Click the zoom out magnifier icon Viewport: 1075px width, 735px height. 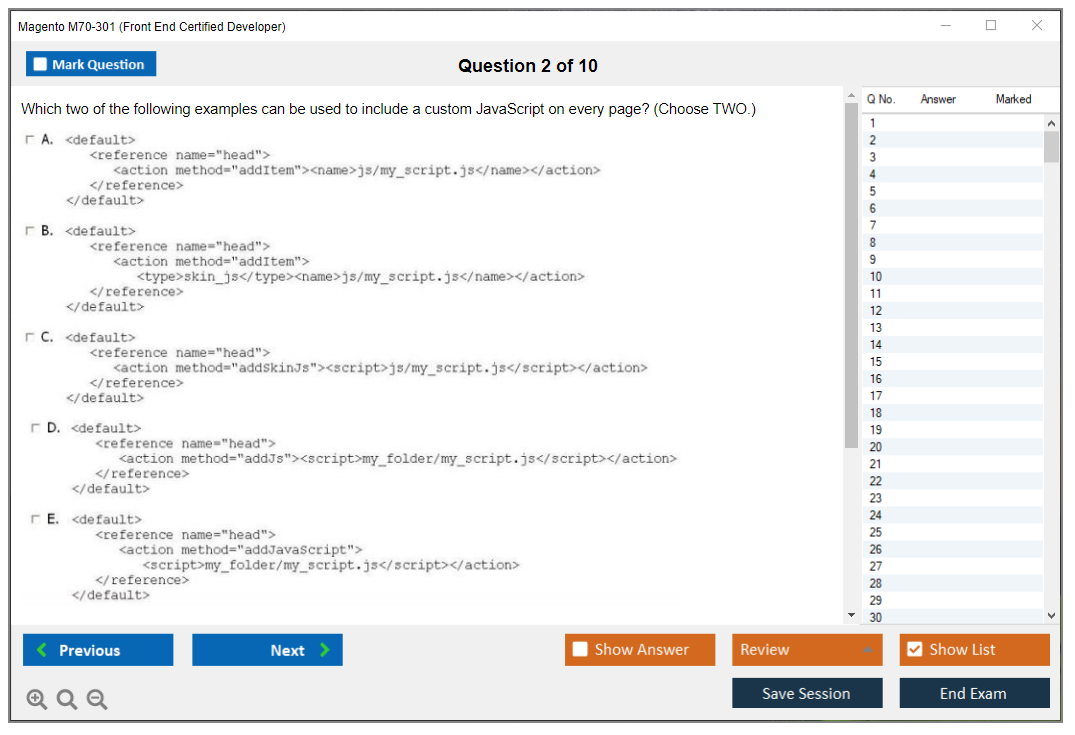coord(97,700)
